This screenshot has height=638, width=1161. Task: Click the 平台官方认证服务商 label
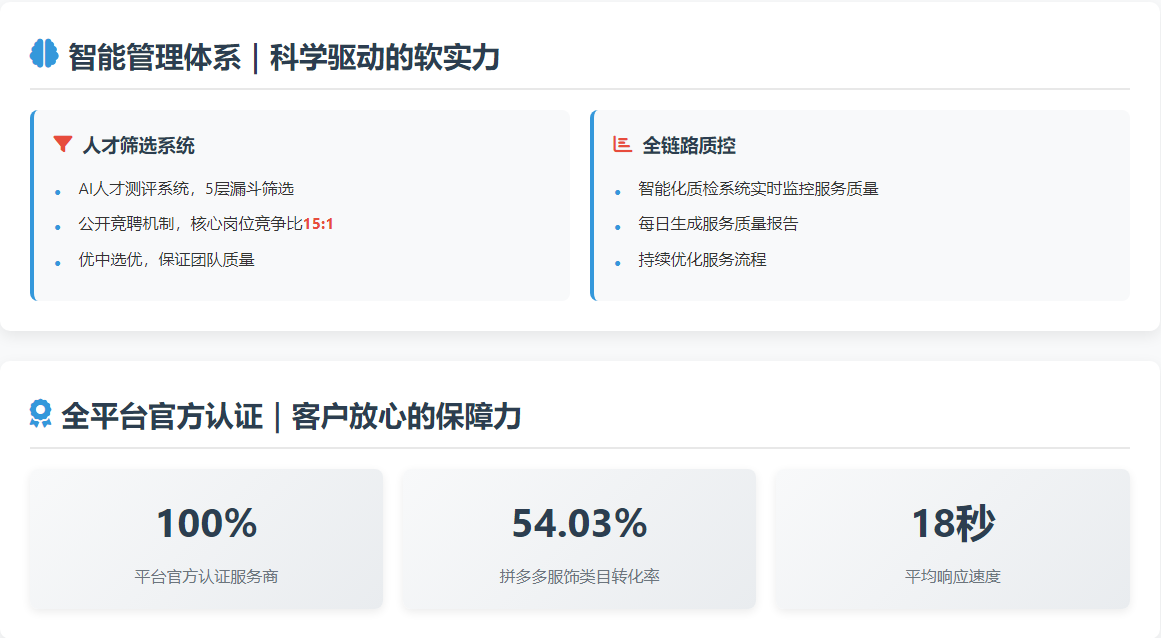[206, 577]
